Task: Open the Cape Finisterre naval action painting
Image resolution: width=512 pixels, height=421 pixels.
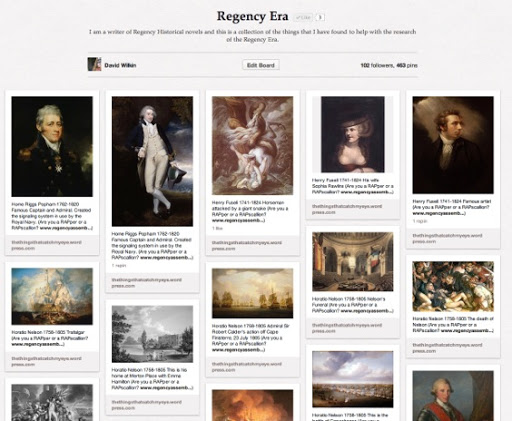Action: [x=253, y=293]
